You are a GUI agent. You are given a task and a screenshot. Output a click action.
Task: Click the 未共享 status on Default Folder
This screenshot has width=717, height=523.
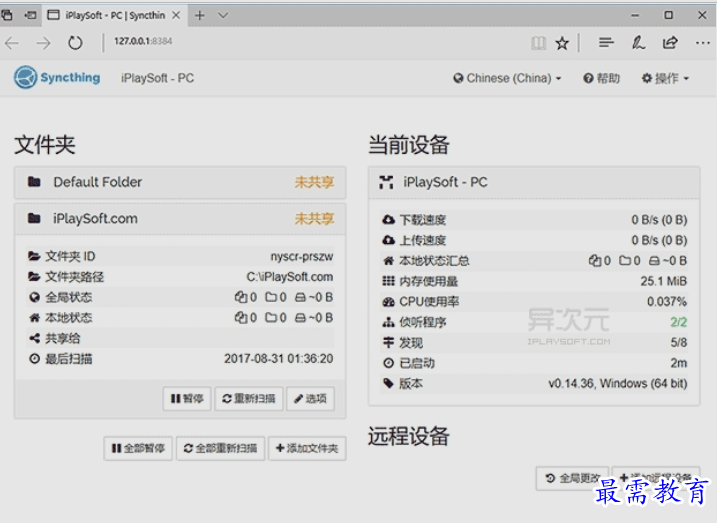coord(315,182)
